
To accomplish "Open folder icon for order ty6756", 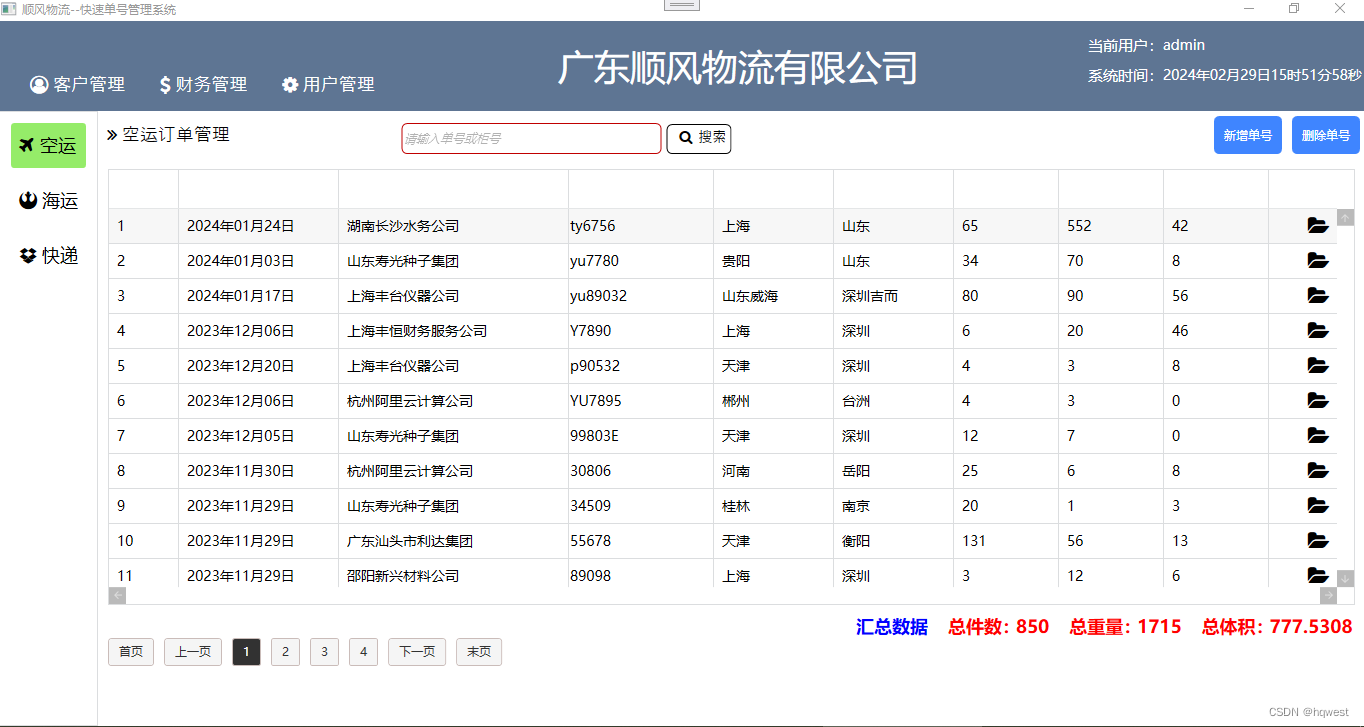I will click(x=1318, y=226).
